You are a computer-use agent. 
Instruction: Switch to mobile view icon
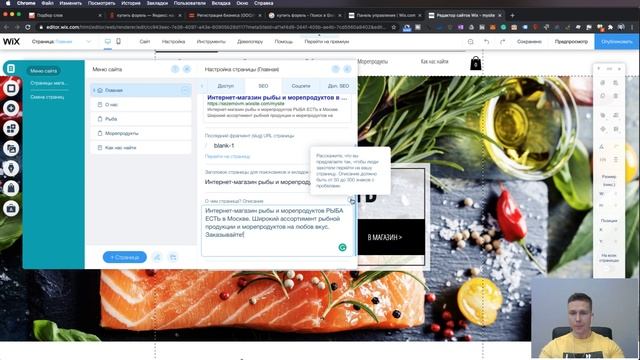click(118, 42)
